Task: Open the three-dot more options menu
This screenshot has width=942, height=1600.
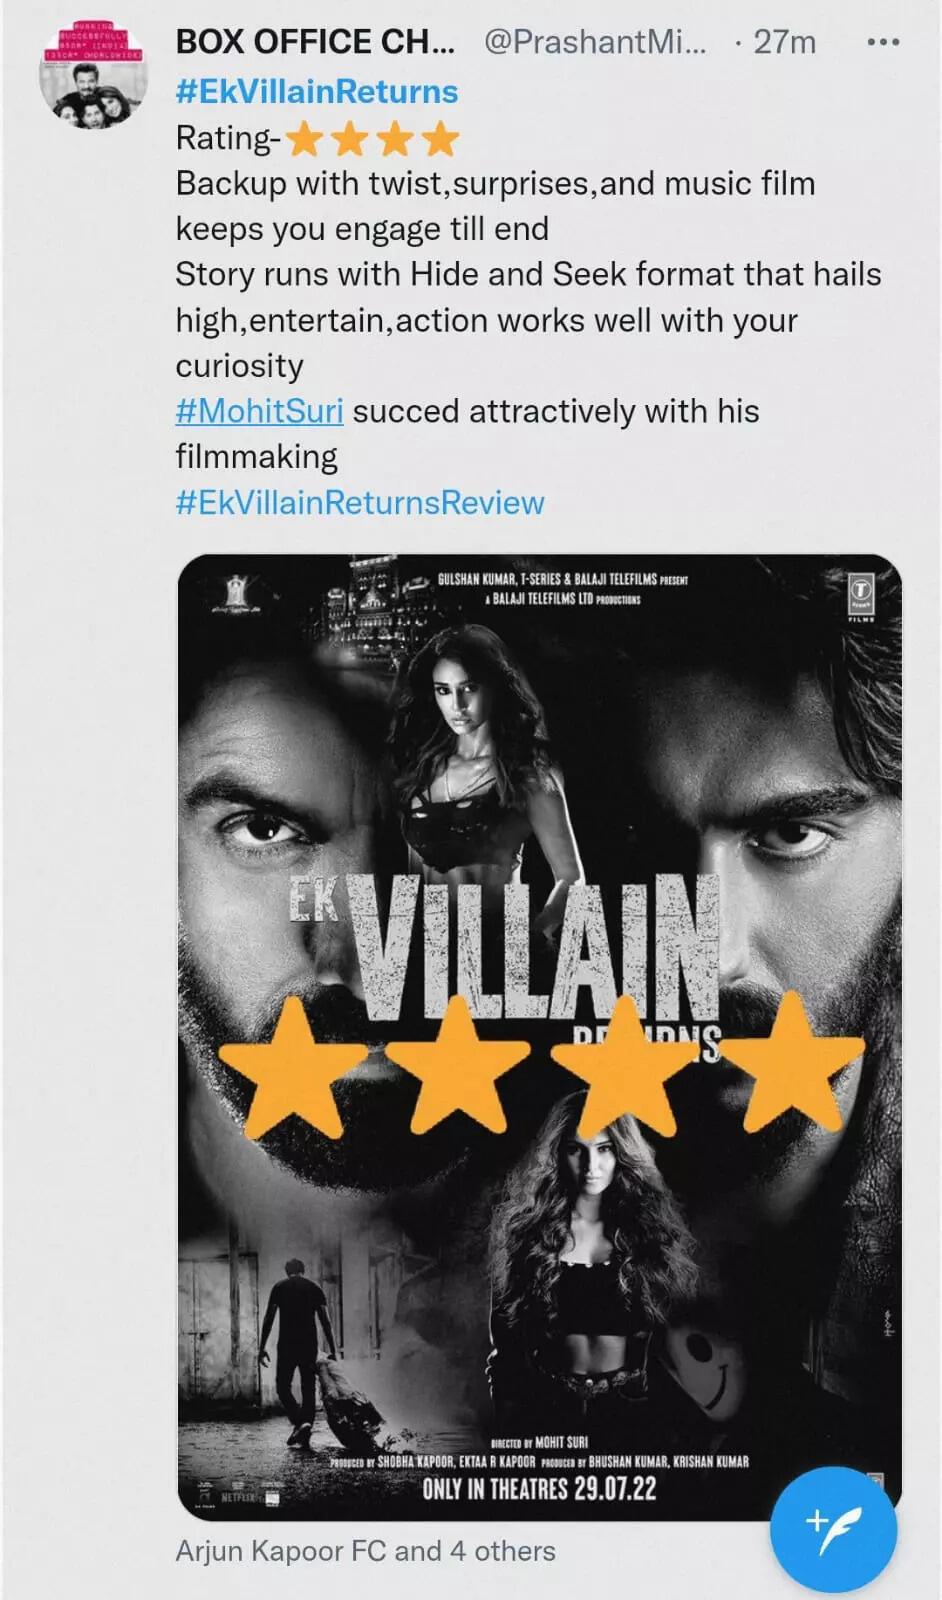Action: click(882, 42)
